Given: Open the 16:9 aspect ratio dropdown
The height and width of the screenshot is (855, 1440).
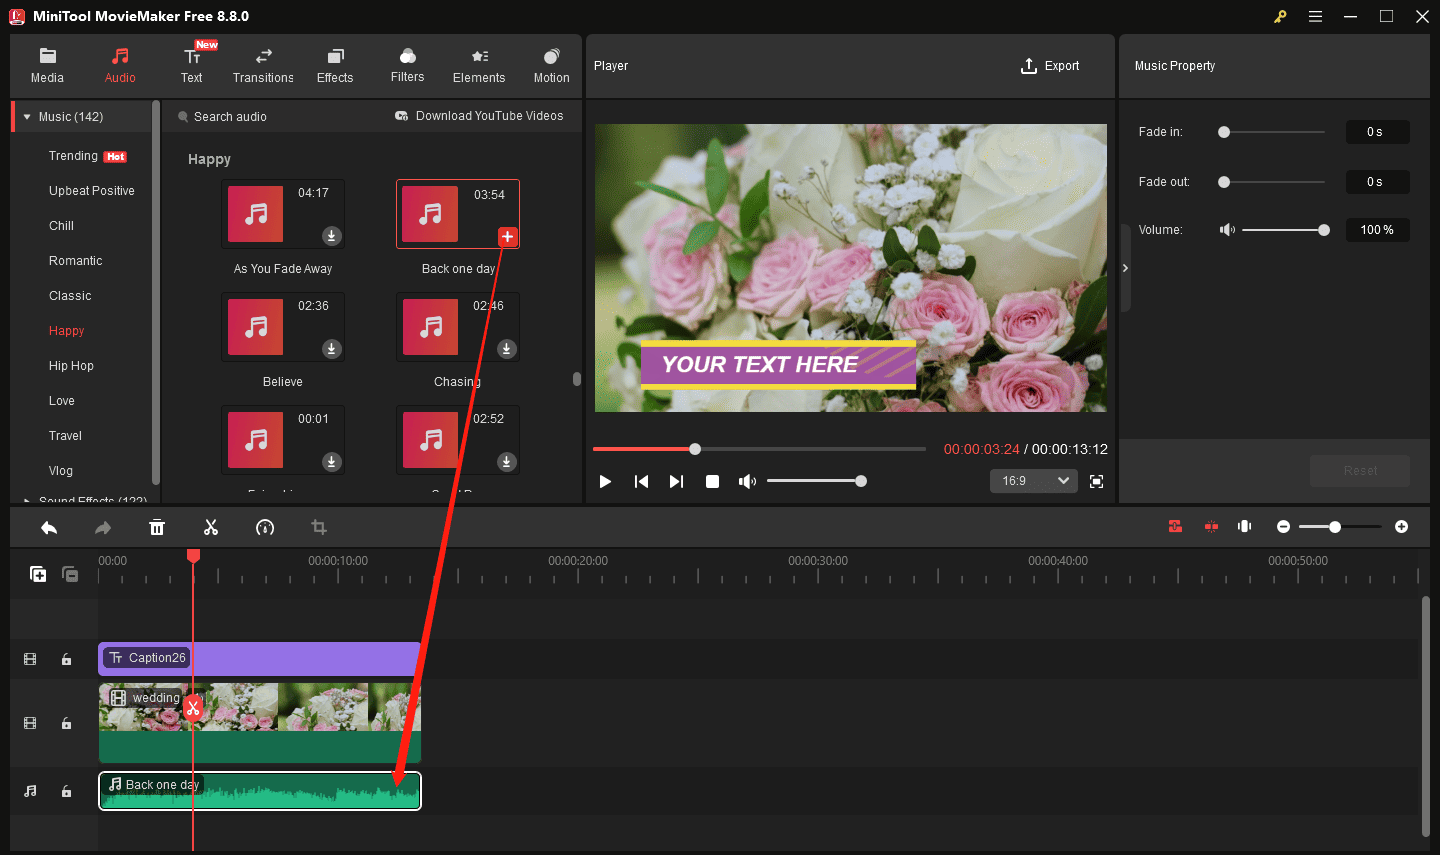Looking at the screenshot, I should point(1034,481).
